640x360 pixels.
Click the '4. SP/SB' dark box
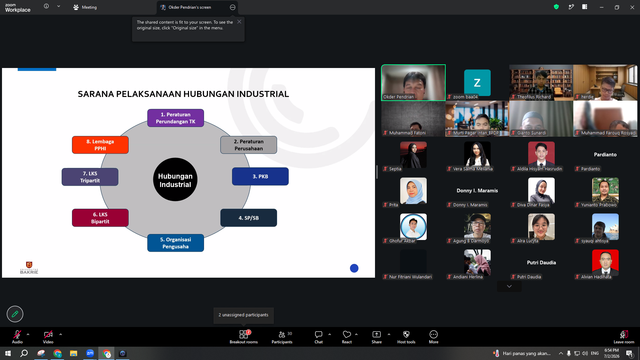(249, 218)
